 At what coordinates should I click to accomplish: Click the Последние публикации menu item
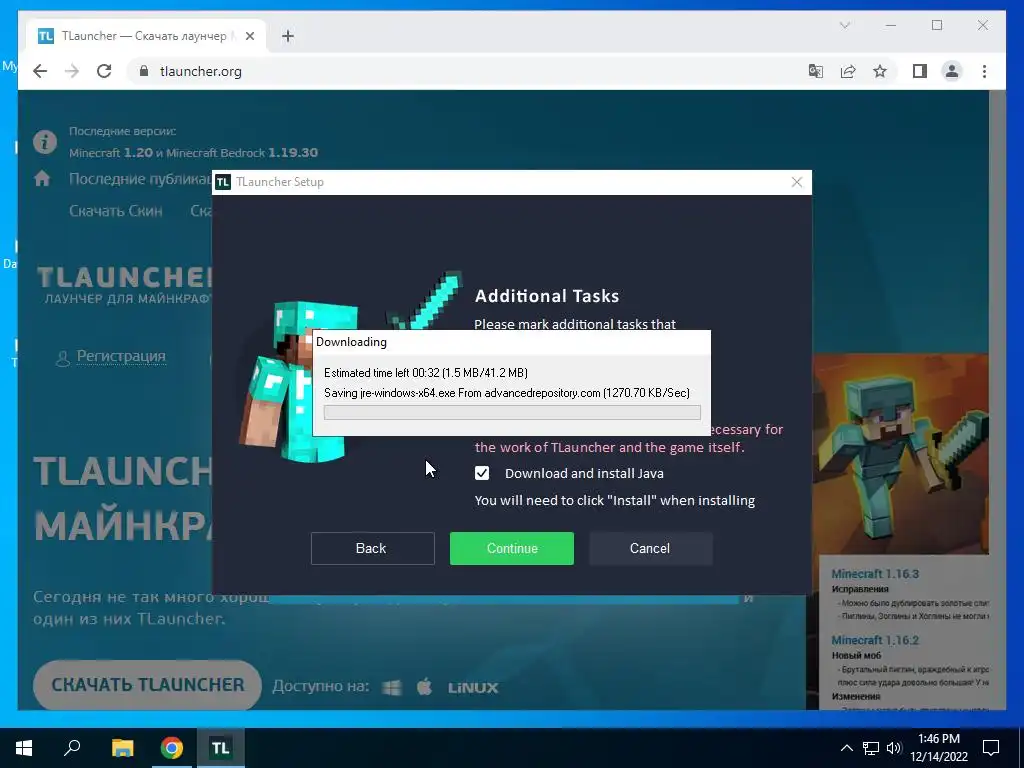coord(140,179)
